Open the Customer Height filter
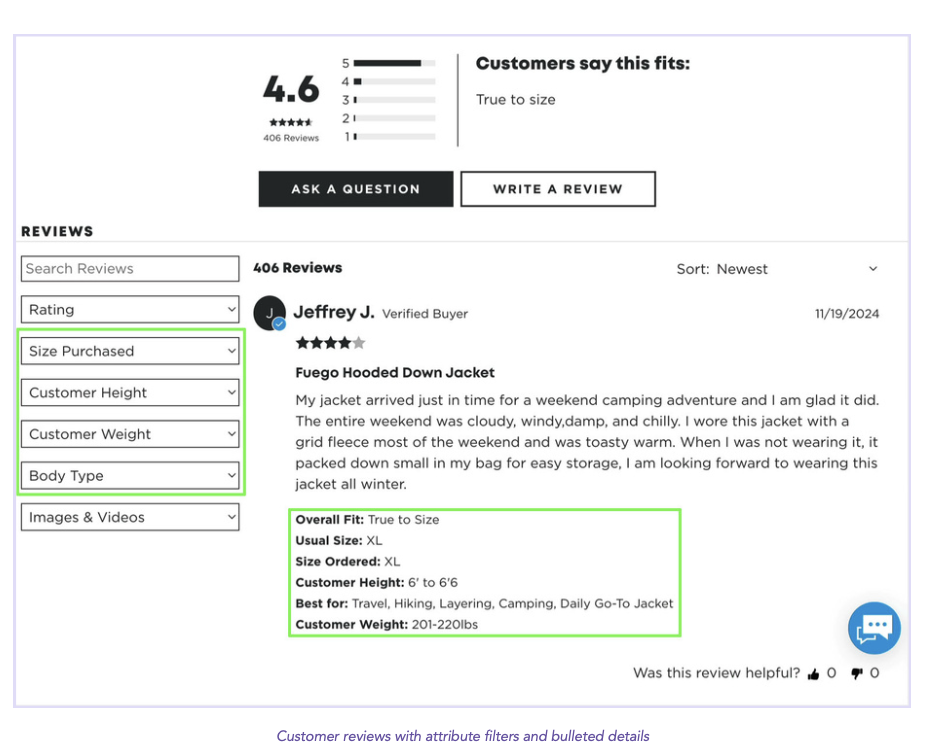The height and width of the screenshot is (752, 928). (x=130, y=393)
